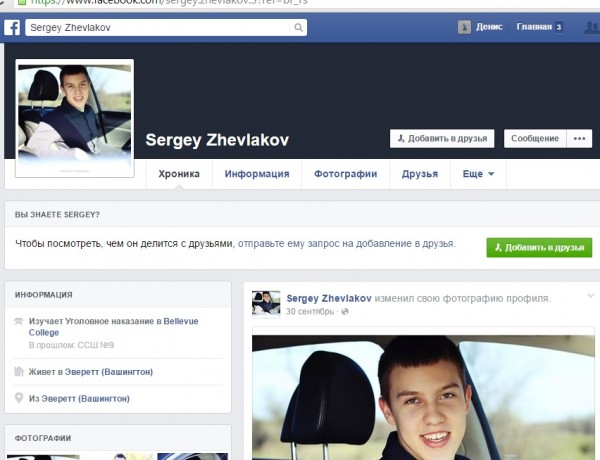Click the post privacy globe icon
The image size is (600, 460).
346,312
